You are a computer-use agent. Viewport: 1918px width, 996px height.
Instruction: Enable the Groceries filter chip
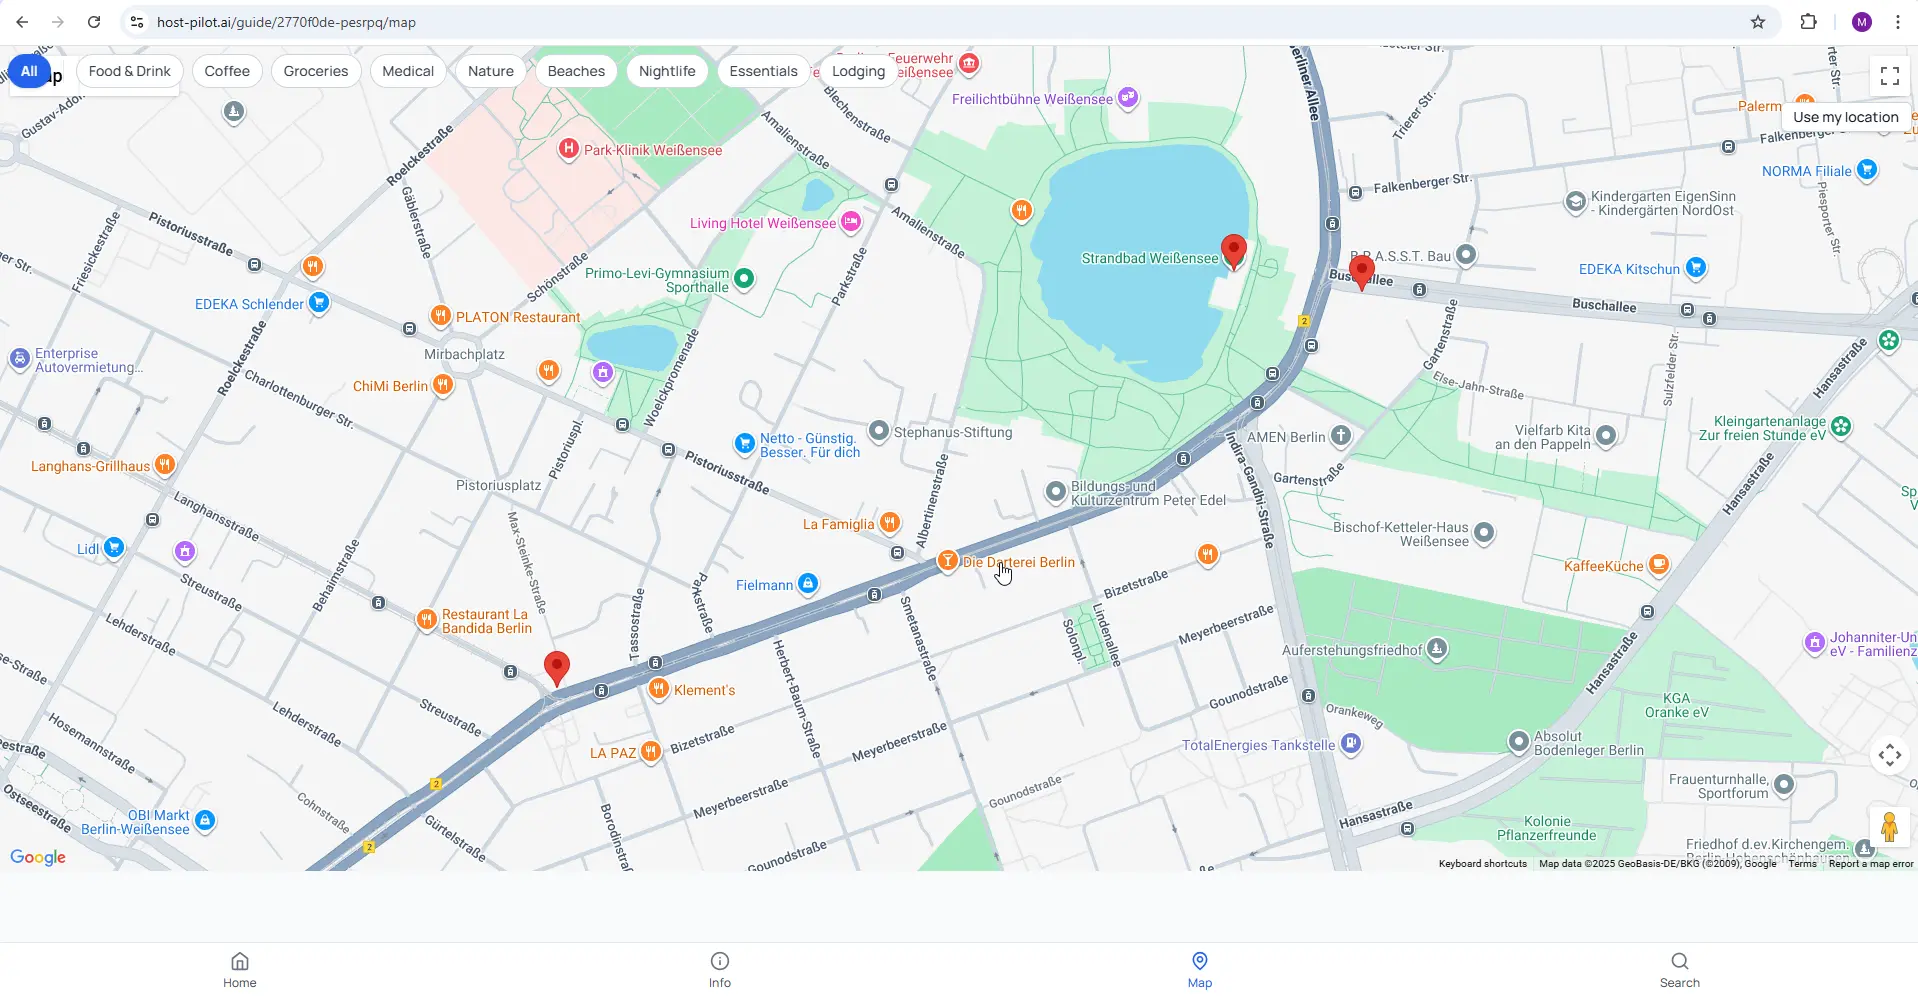pos(315,71)
